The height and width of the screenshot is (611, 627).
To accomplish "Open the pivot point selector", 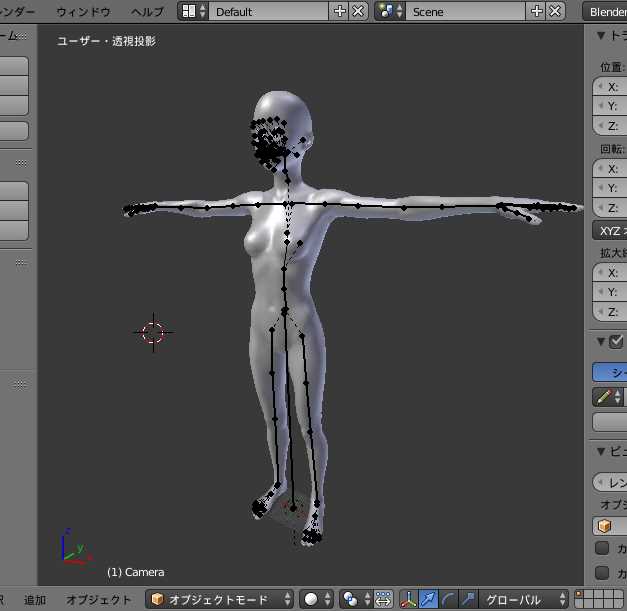I will (355, 599).
